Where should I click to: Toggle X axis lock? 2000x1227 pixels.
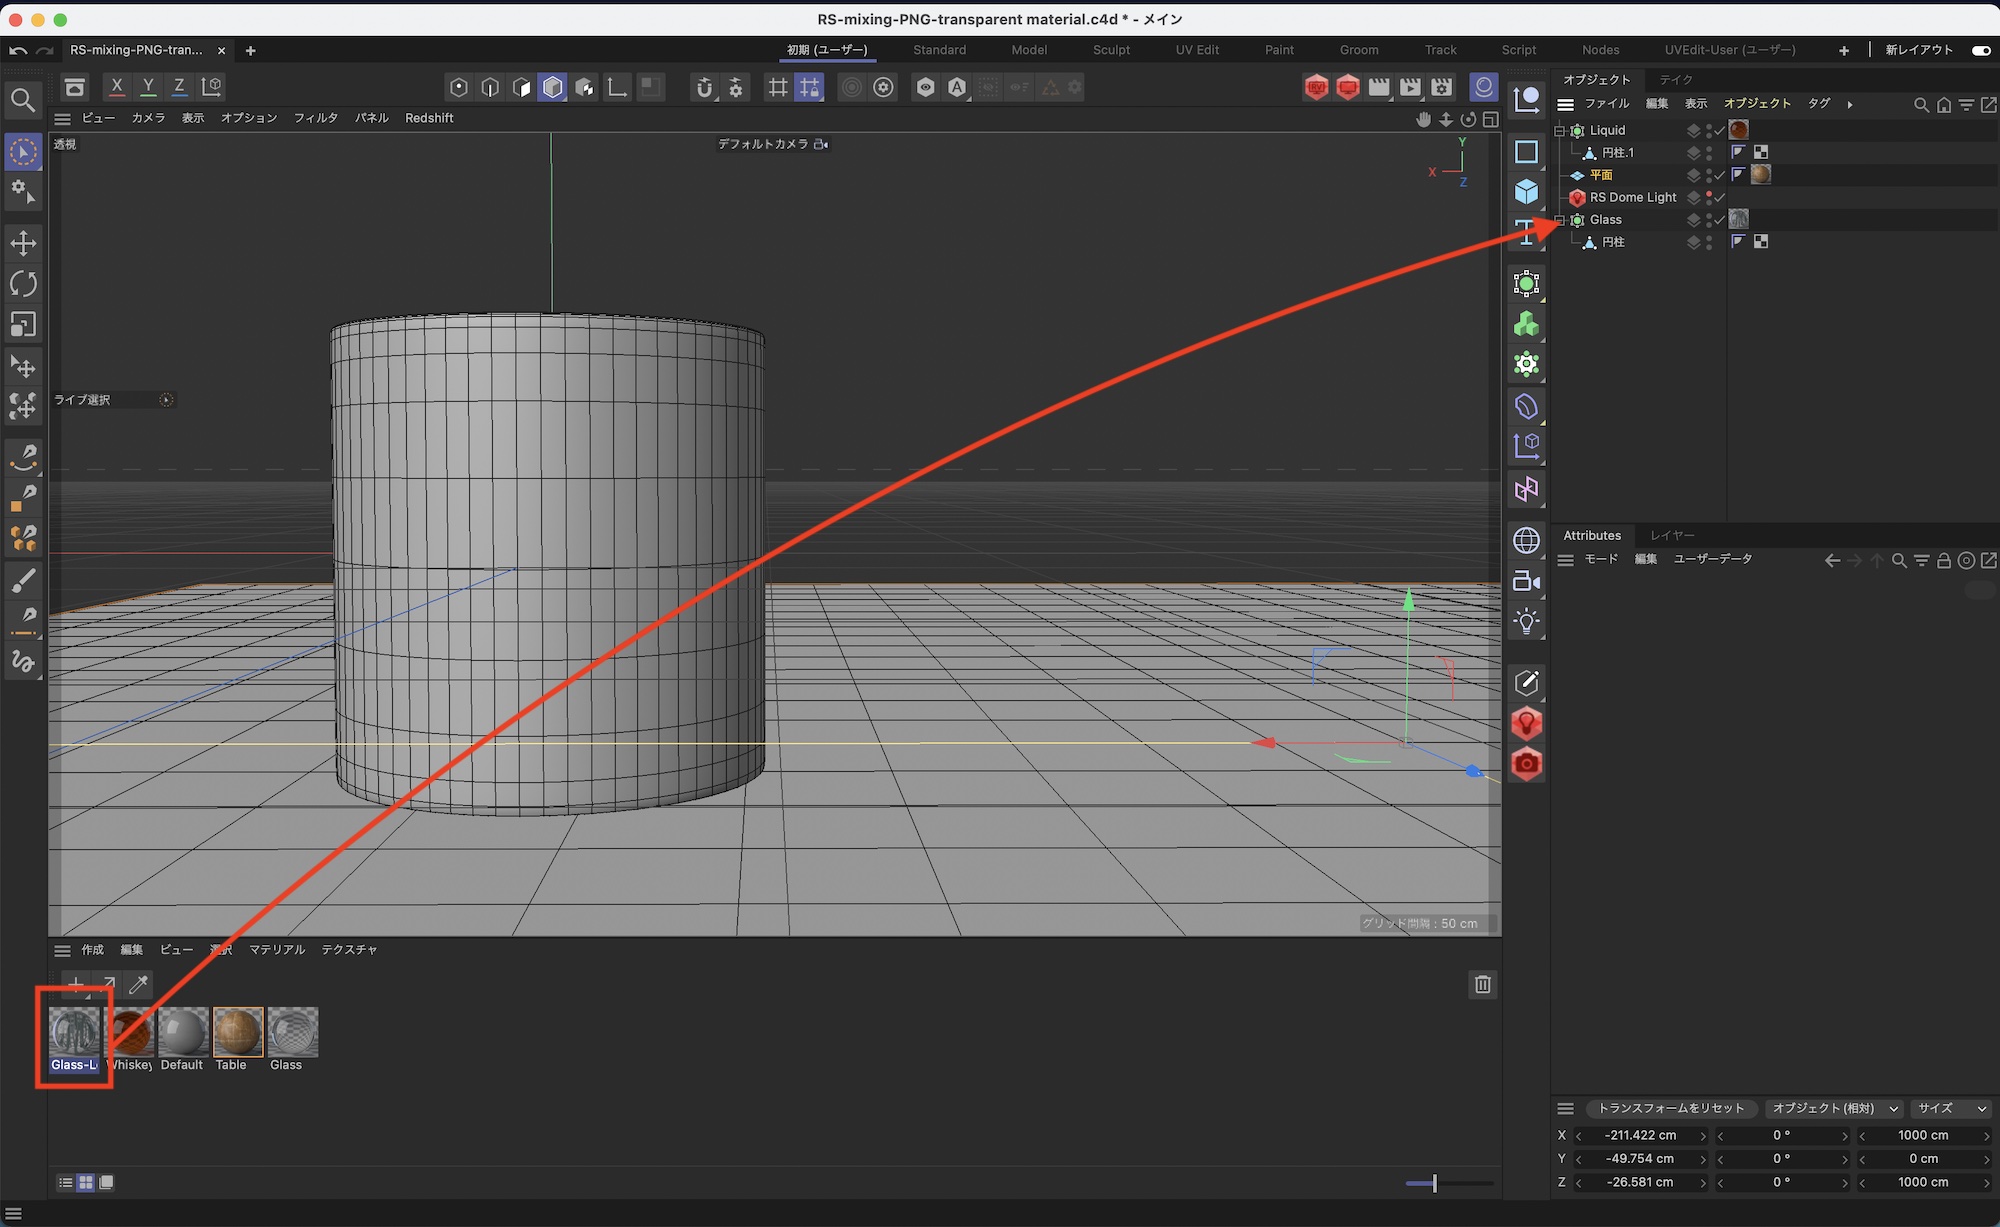click(x=117, y=87)
